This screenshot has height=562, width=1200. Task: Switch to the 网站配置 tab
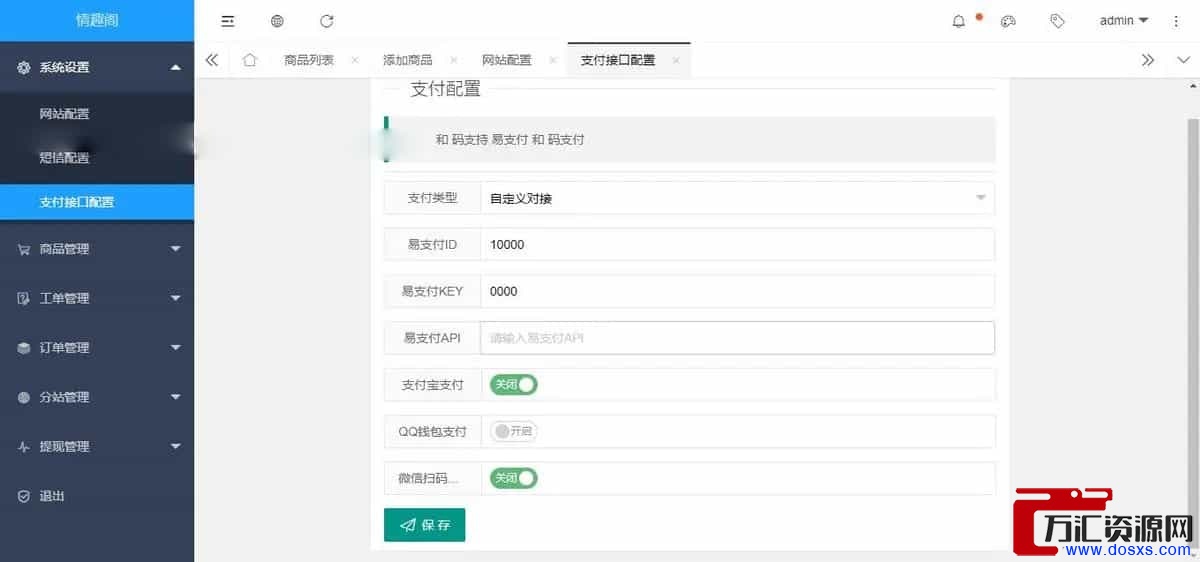point(506,60)
